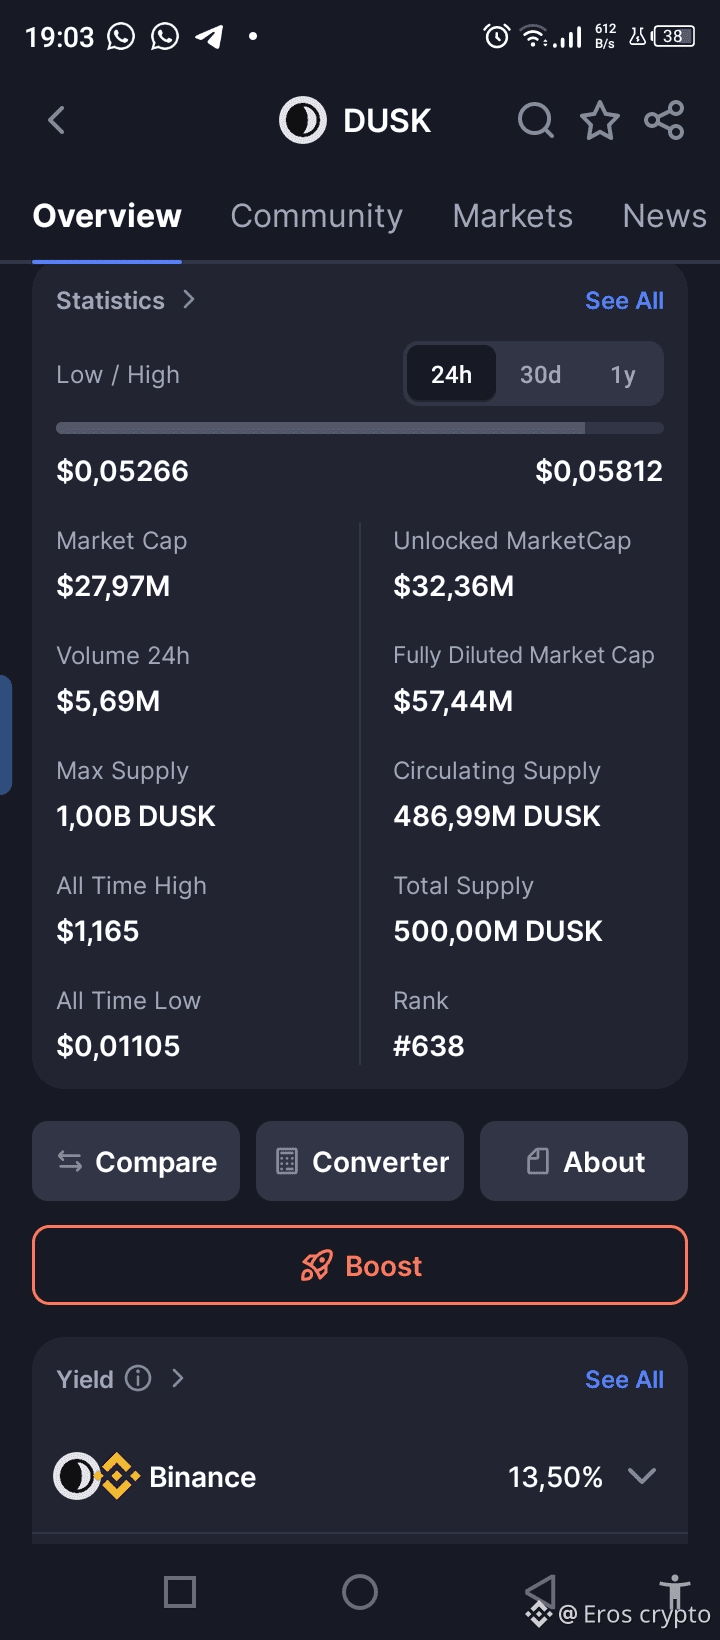The height and width of the screenshot is (1640, 720).
Task: Select the 24h range toggle
Action: (451, 375)
